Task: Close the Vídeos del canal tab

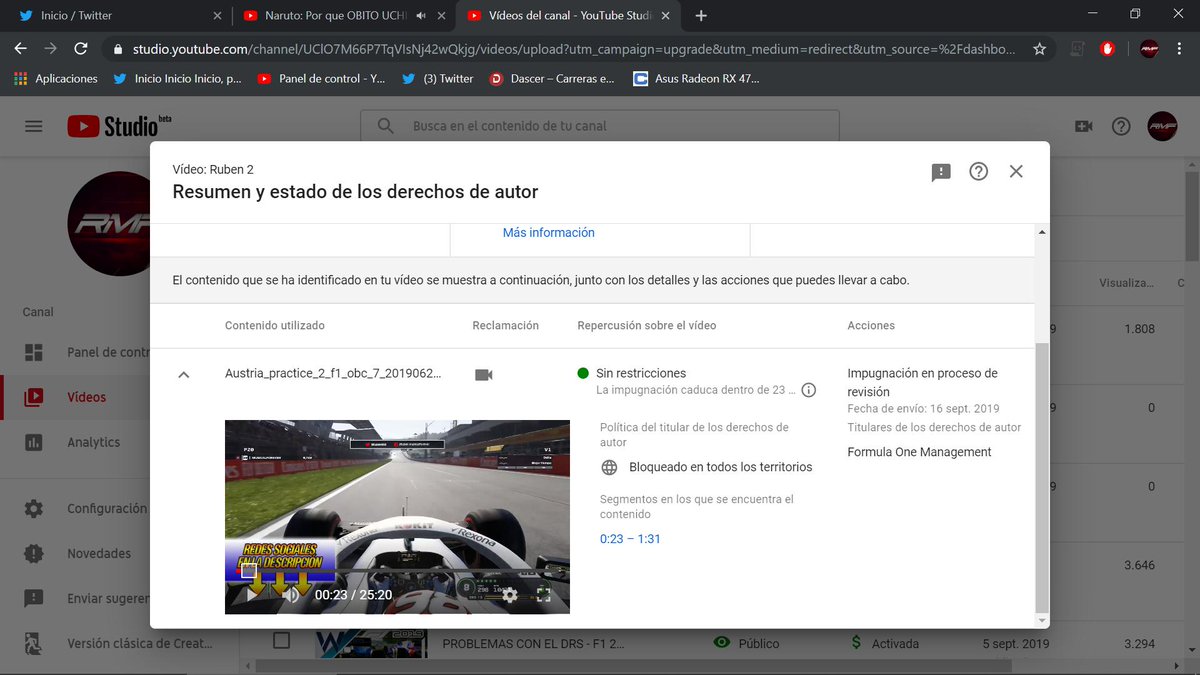Action: click(668, 16)
